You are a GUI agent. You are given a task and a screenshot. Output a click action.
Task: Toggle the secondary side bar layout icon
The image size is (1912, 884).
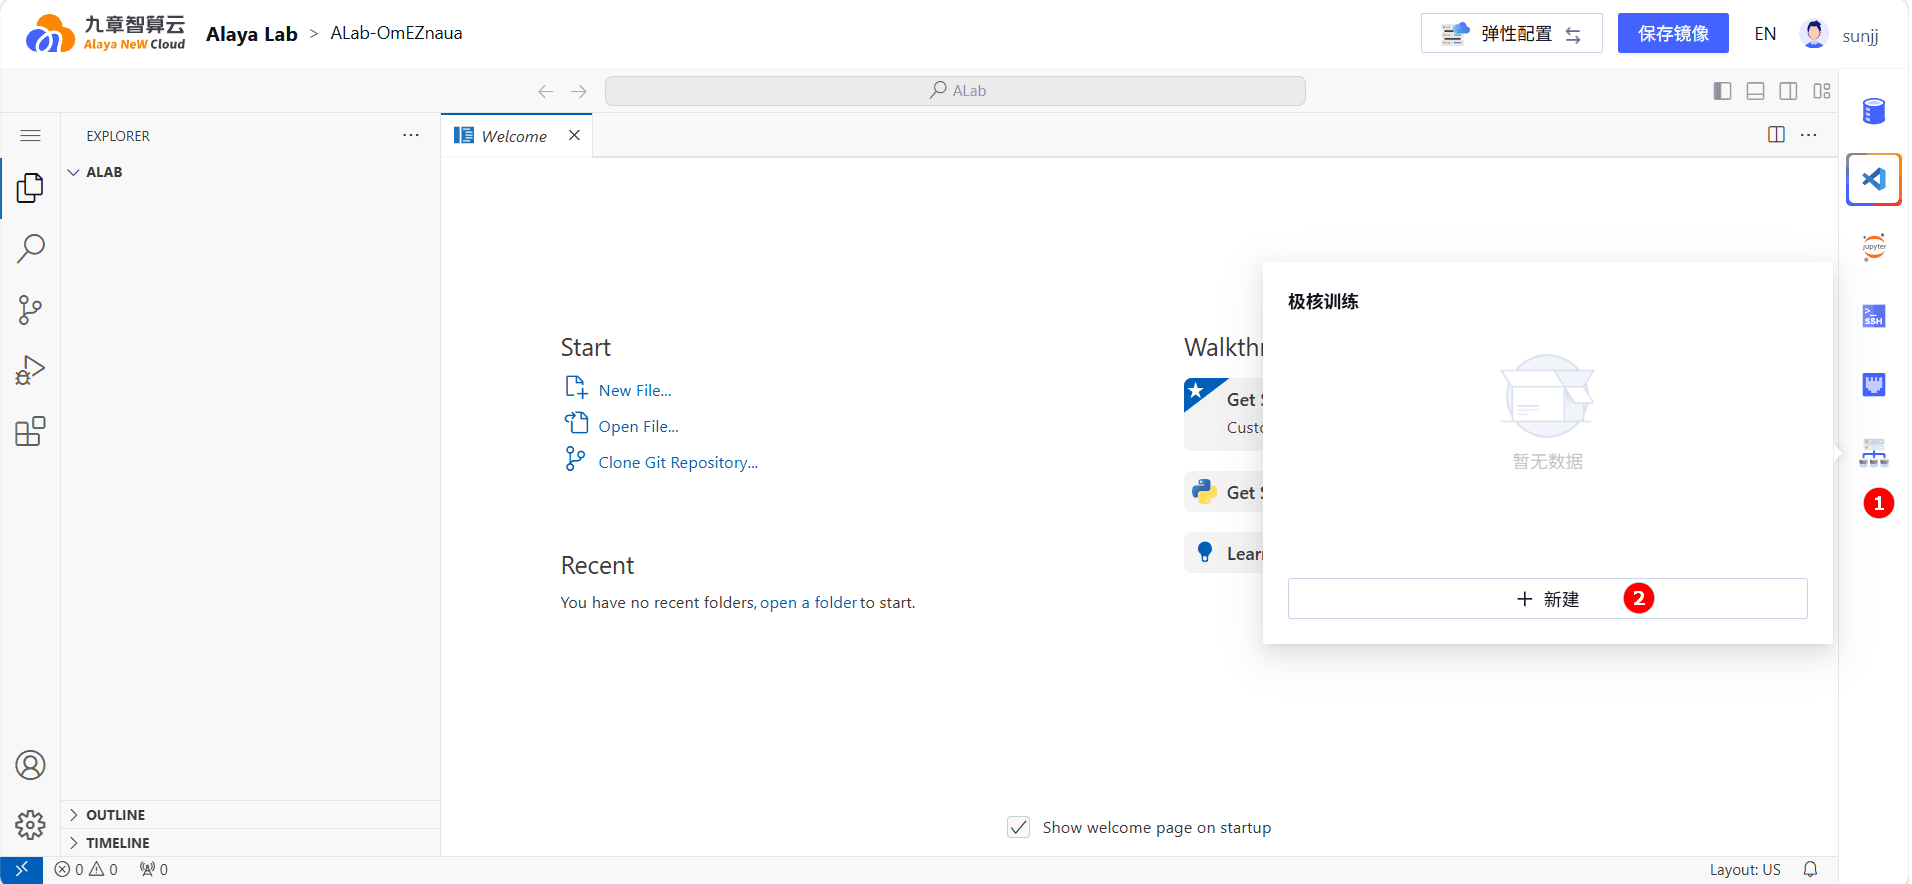click(x=1789, y=91)
